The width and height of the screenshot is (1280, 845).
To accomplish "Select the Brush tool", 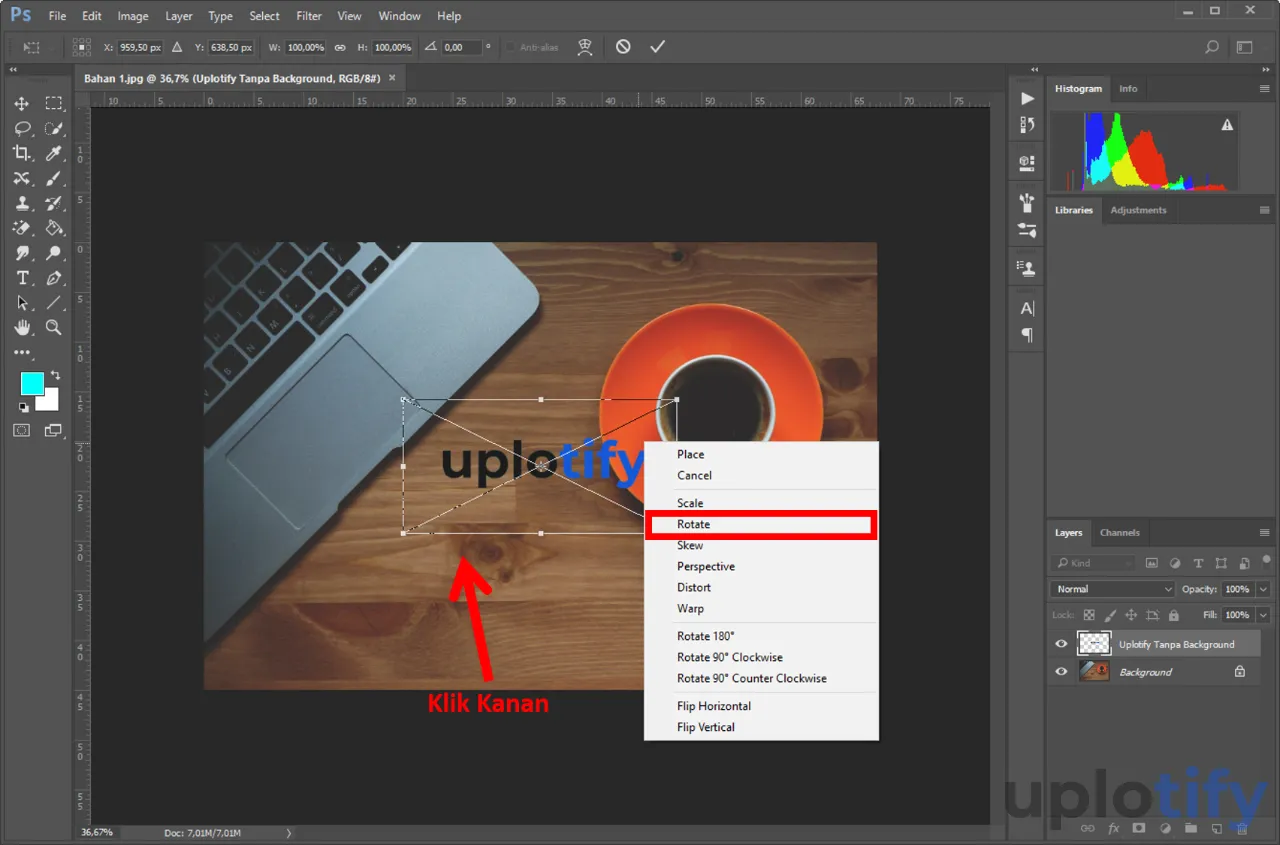I will [x=54, y=178].
